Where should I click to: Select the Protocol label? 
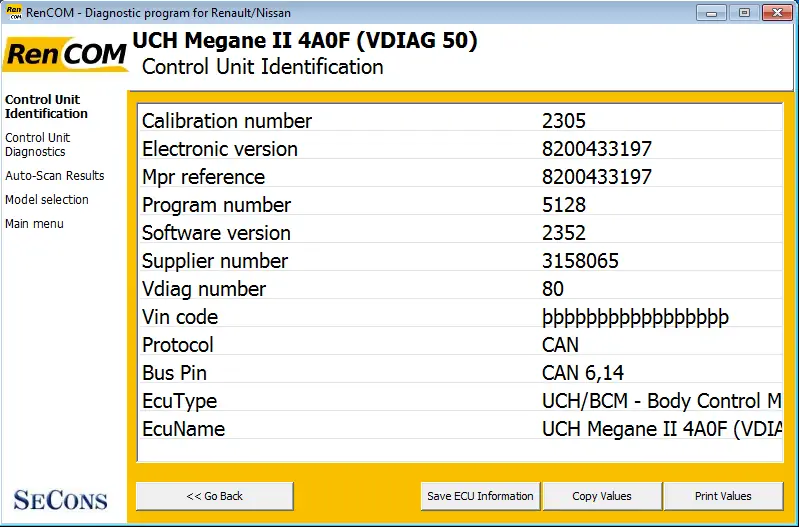click(177, 346)
